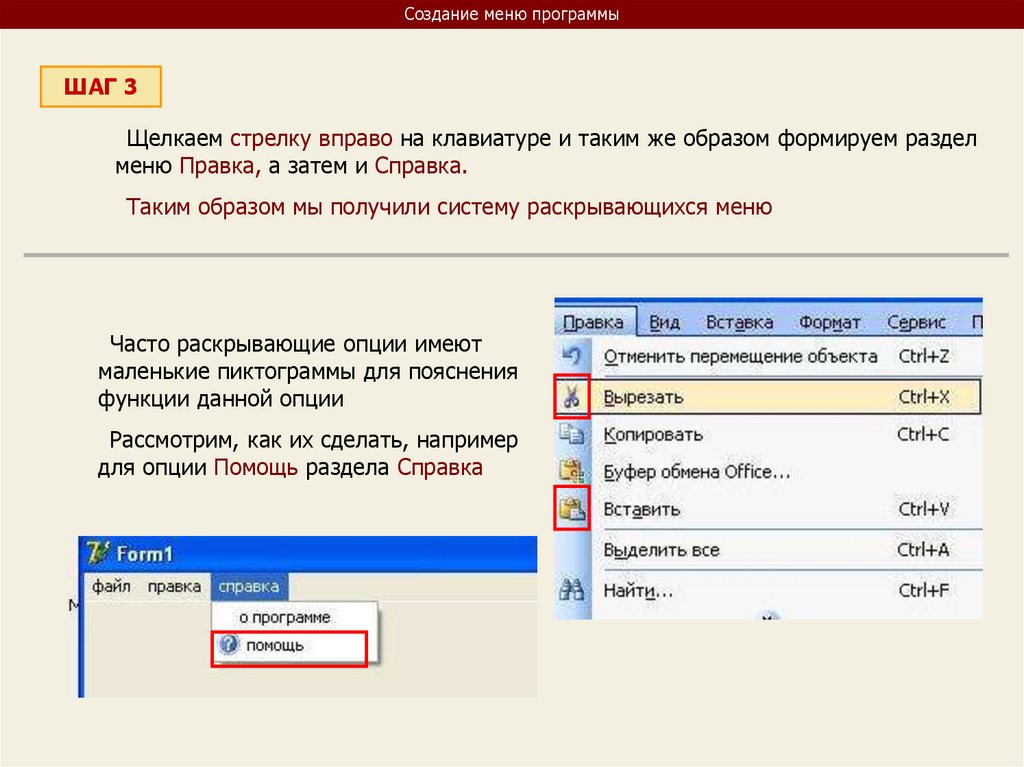Open the Вставка menu
Image resolution: width=1024 pixels, height=767 pixels.
739,322
